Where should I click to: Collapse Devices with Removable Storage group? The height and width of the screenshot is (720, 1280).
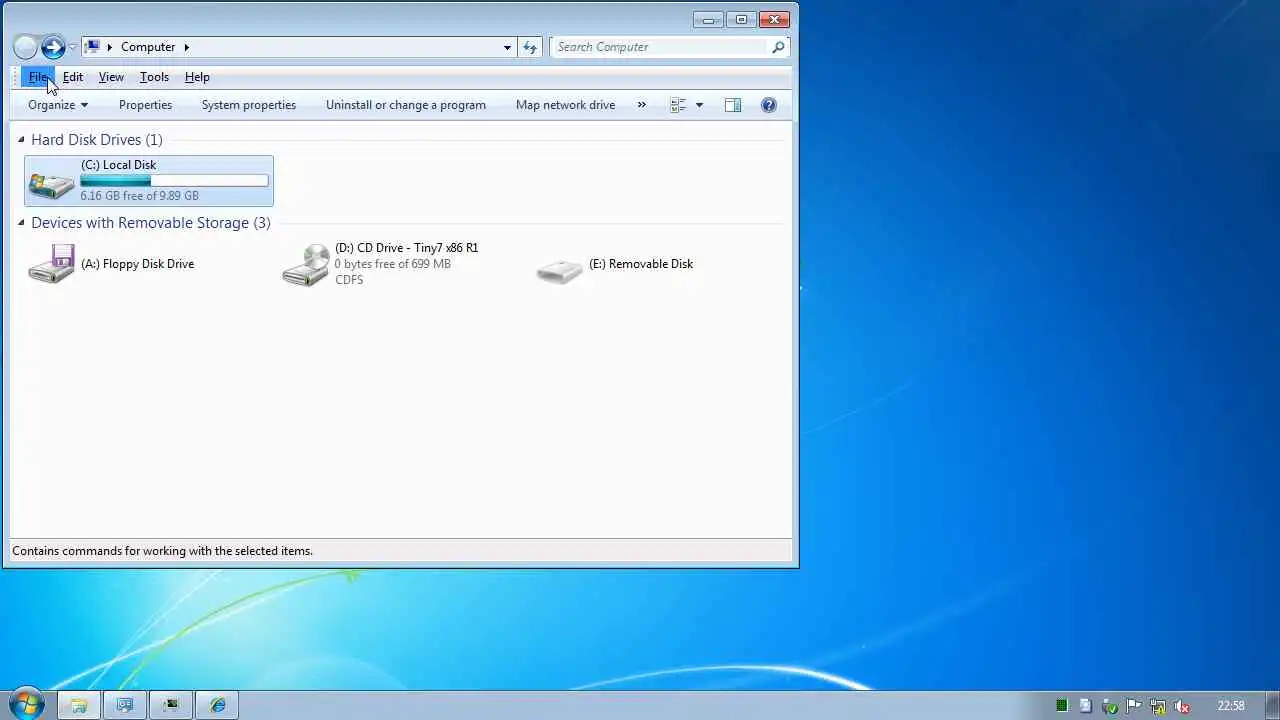(21, 223)
